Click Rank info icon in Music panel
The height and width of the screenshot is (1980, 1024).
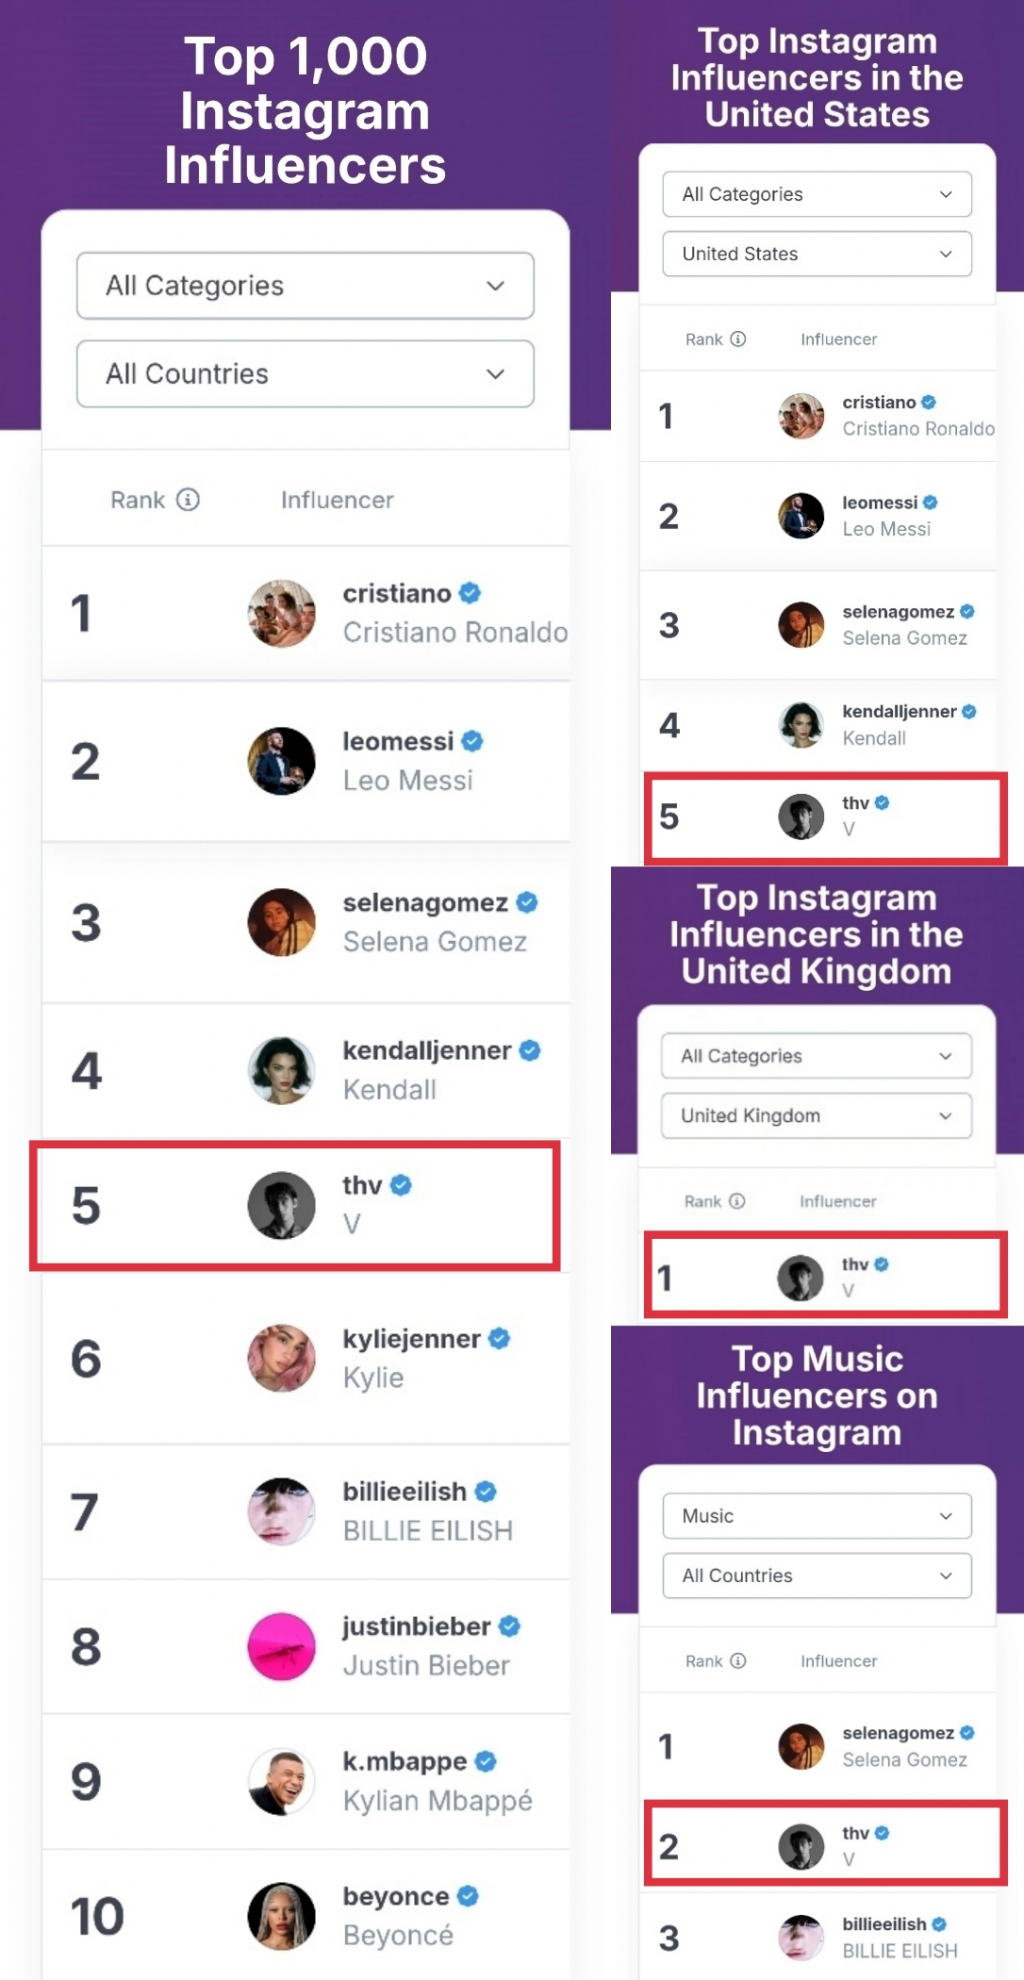(x=738, y=1661)
